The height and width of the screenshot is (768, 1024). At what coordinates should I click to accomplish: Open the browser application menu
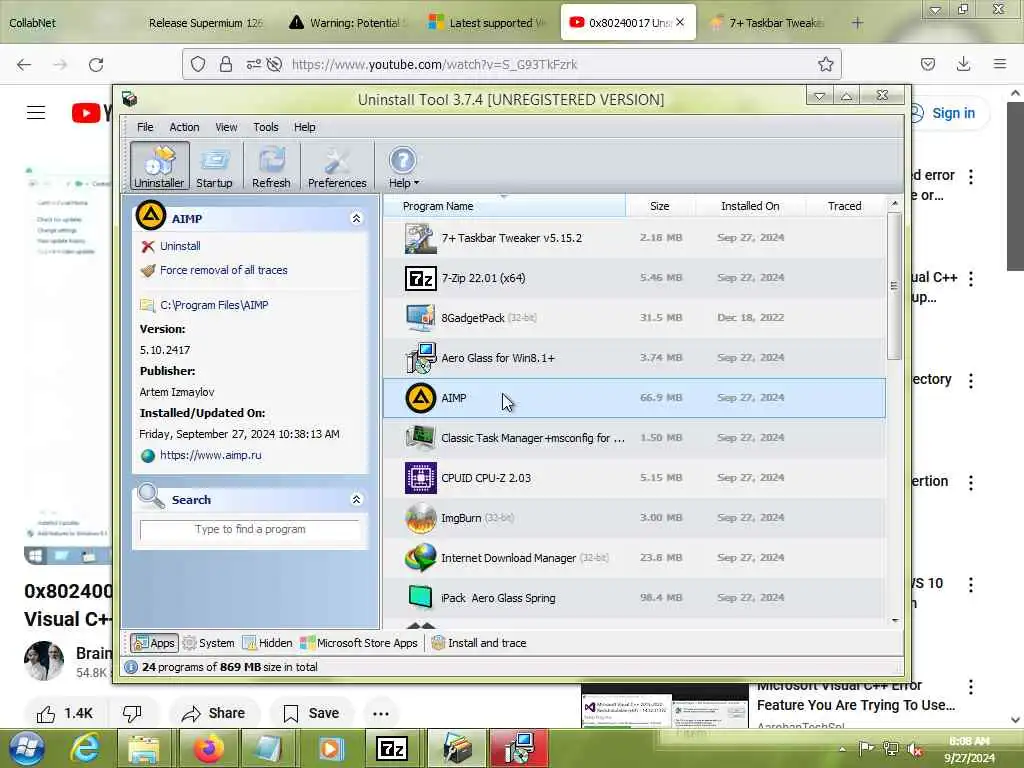pos(1000,64)
